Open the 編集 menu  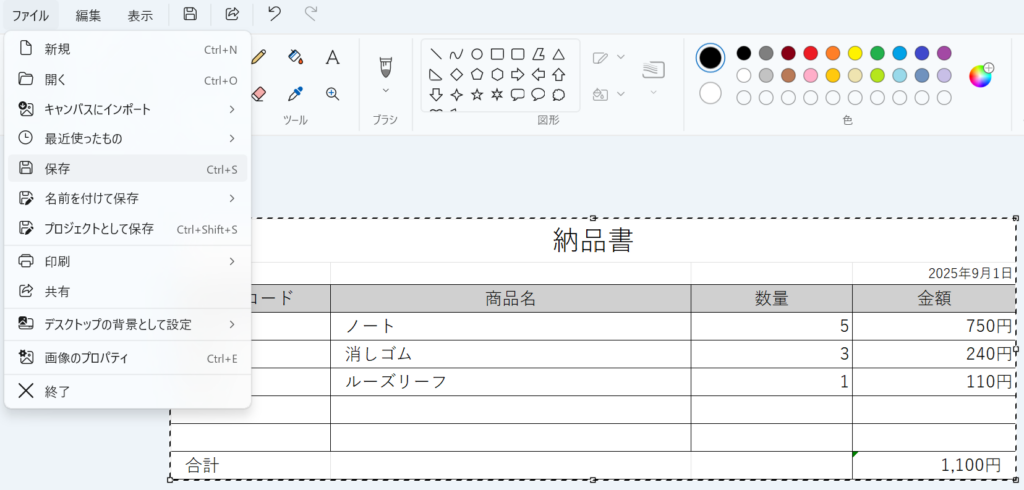(88, 16)
